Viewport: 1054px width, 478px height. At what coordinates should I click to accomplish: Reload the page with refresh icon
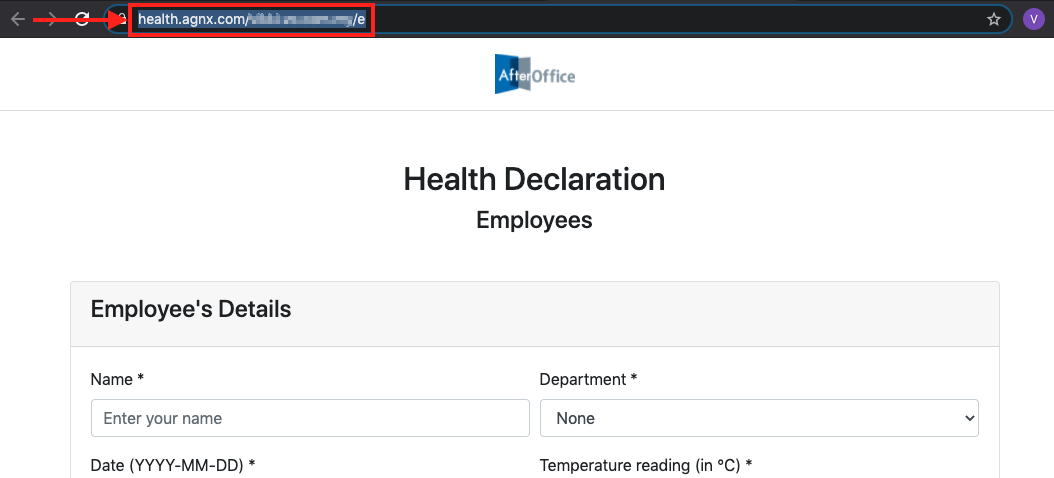pos(82,19)
